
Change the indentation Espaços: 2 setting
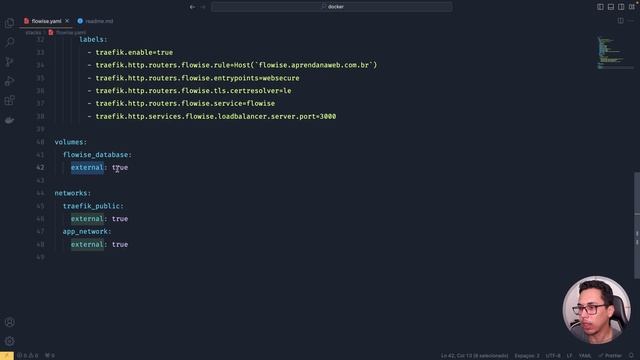(x=527, y=356)
